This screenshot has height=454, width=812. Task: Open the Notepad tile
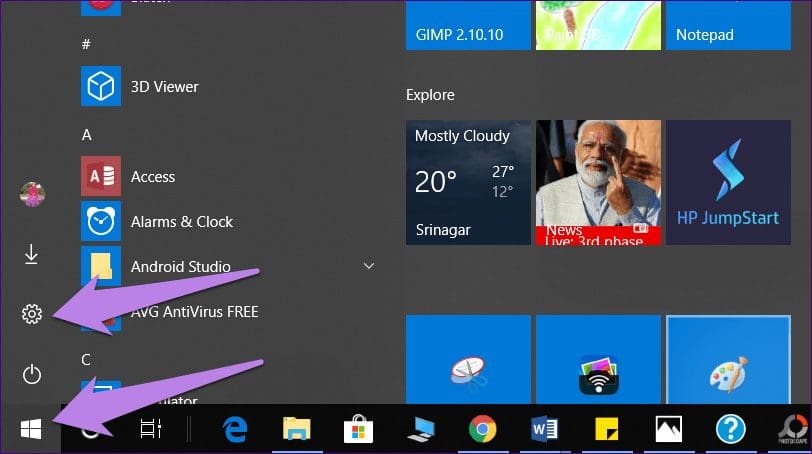click(x=728, y=25)
